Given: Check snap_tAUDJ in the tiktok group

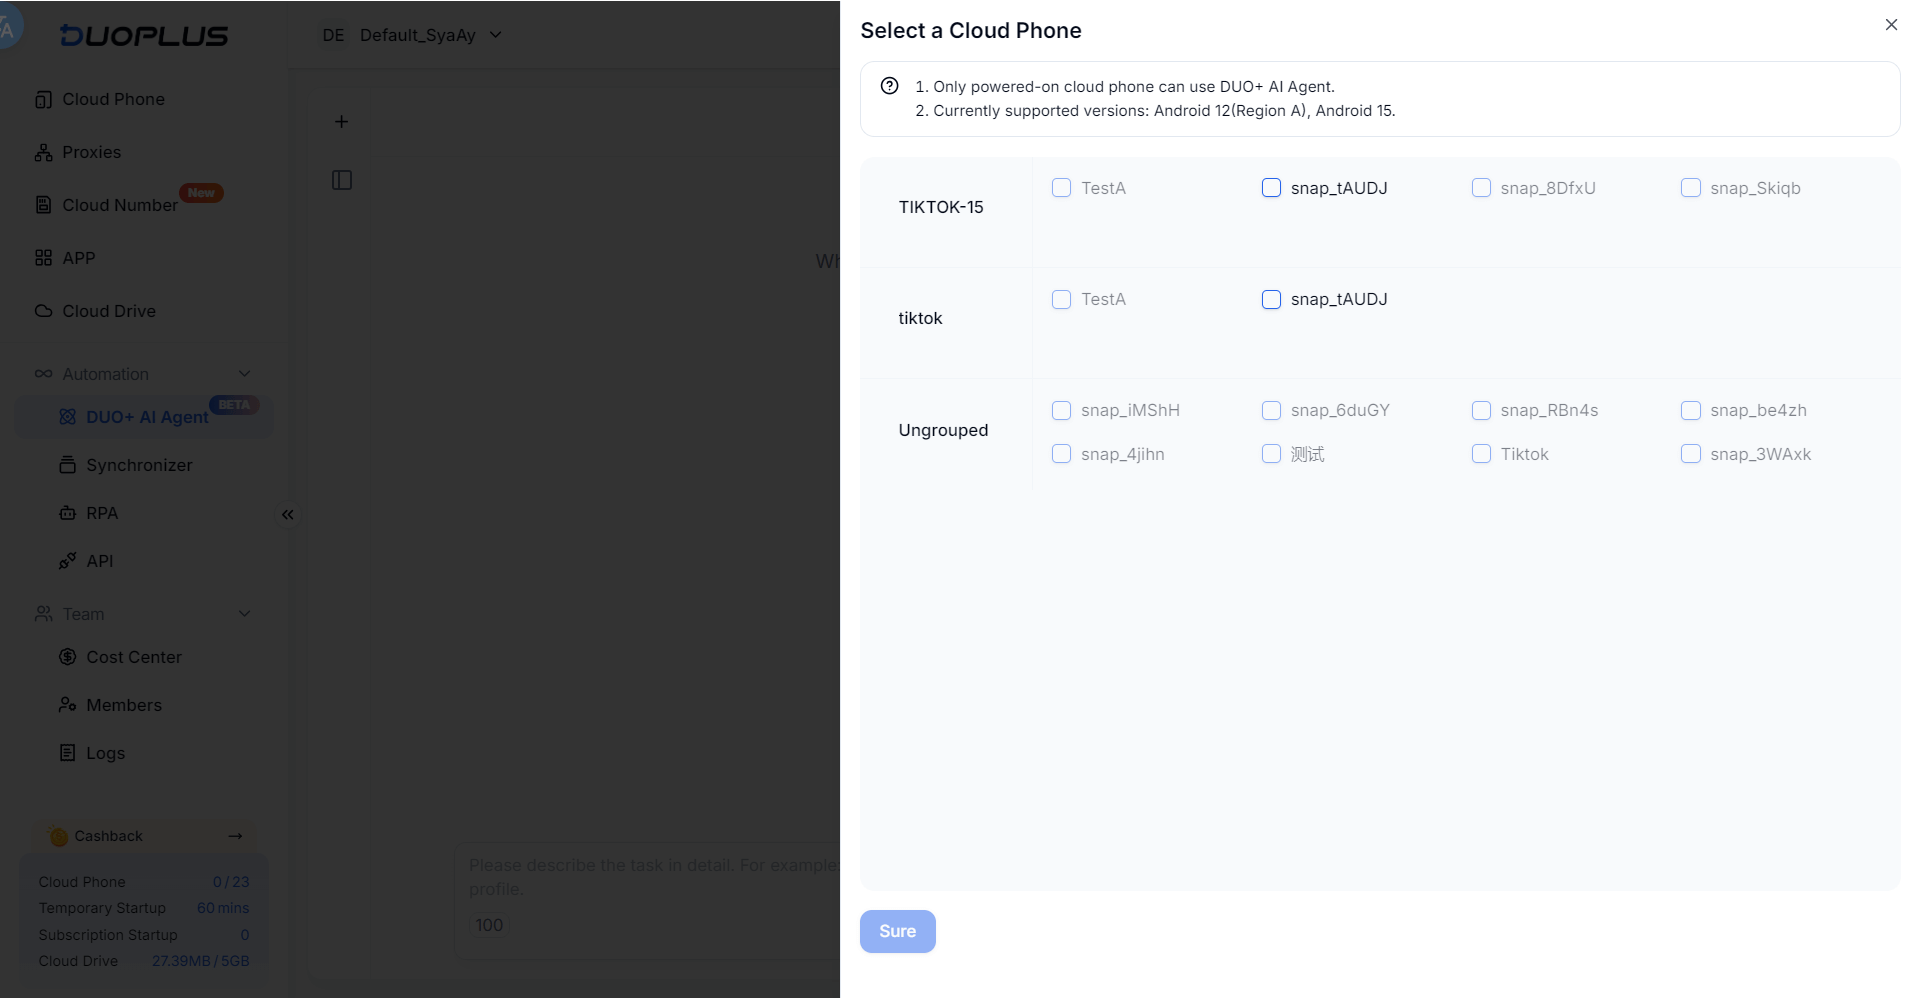Looking at the screenshot, I should (1271, 299).
